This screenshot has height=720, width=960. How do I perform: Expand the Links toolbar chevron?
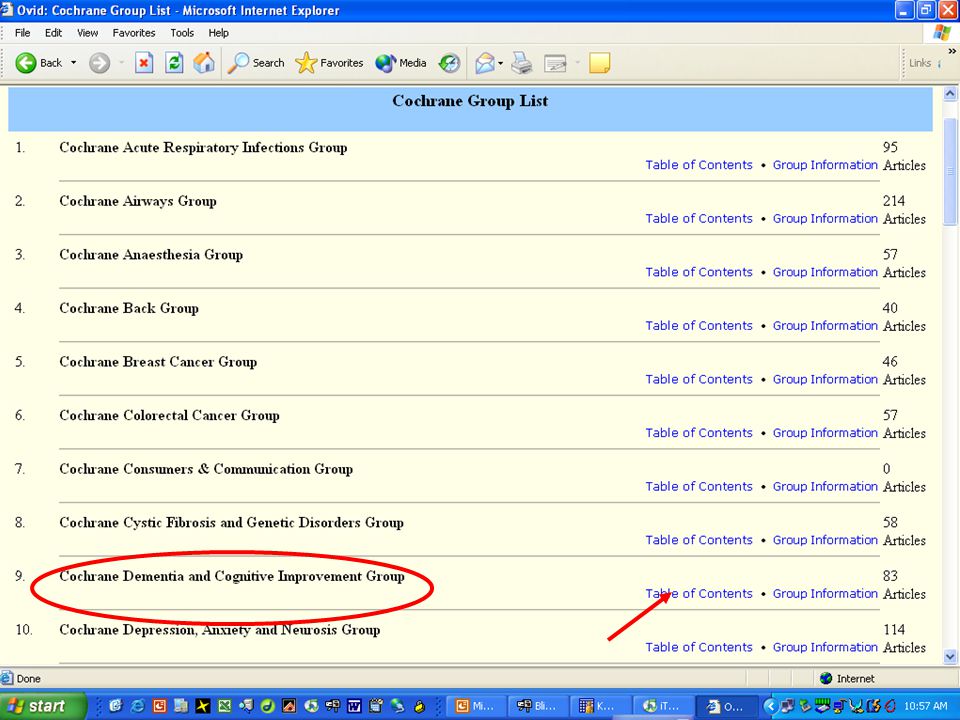(952, 51)
